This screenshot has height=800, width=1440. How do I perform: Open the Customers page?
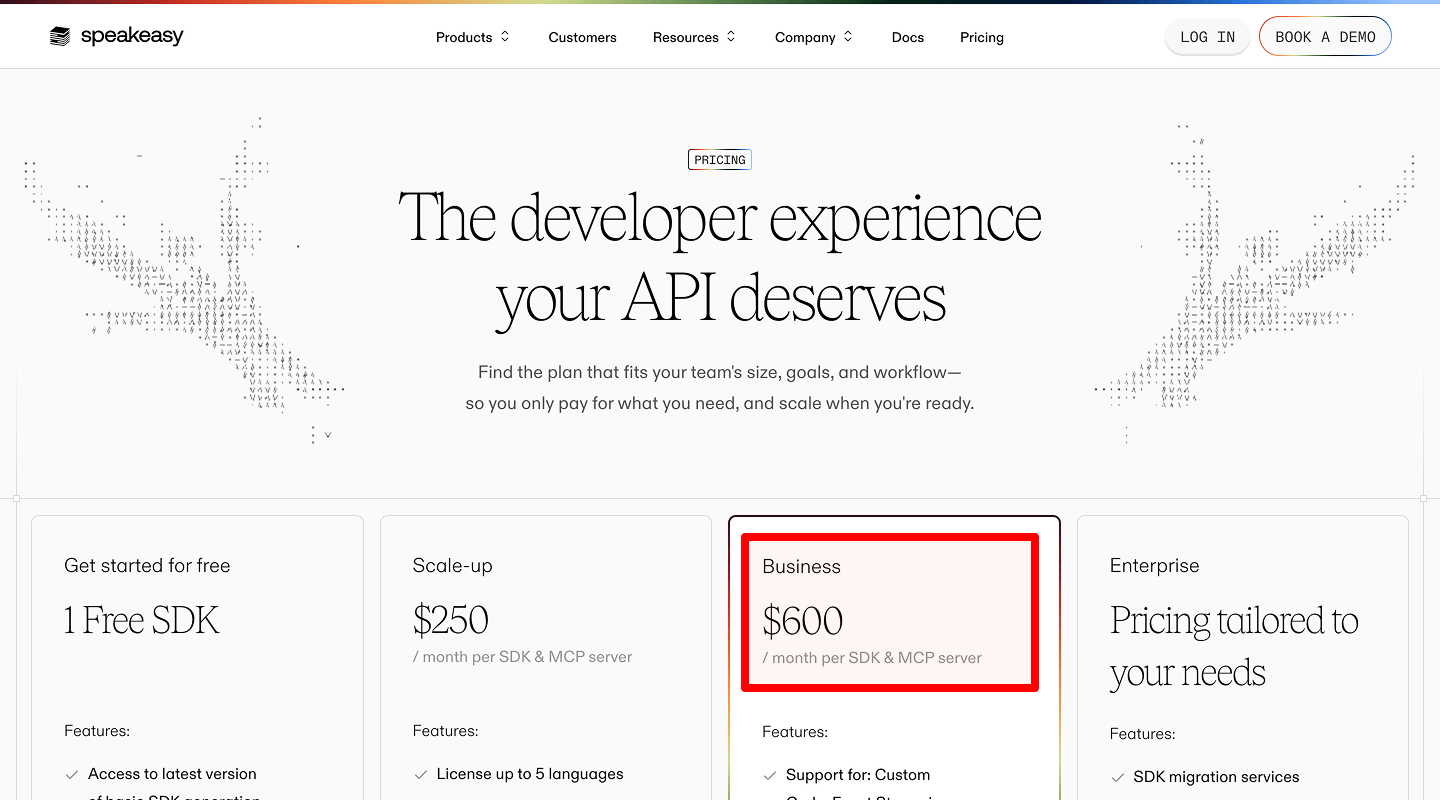[x=582, y=37]
